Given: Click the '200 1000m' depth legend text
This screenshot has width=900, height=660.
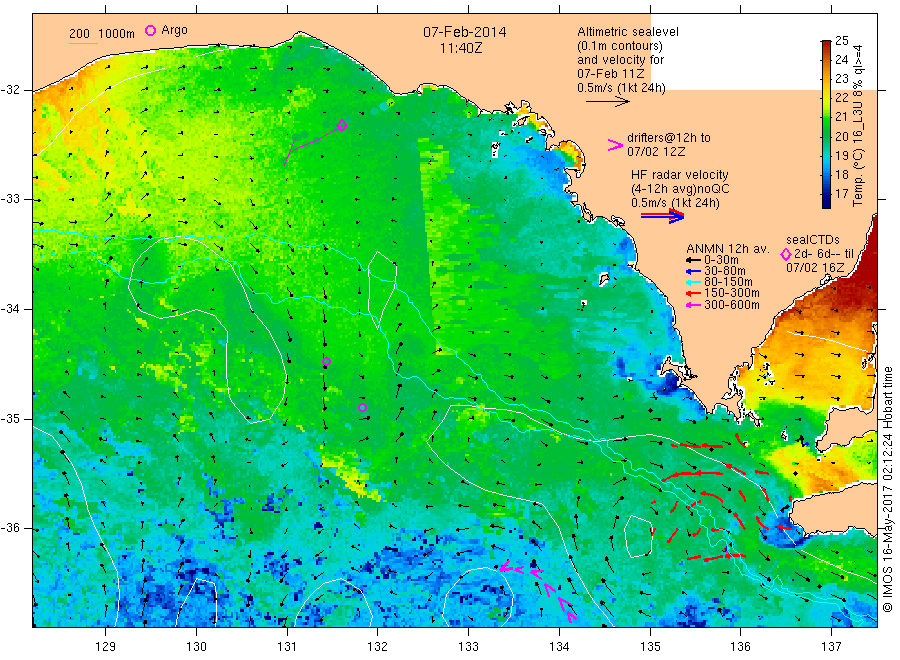Looking at the screenshot, I should point(102,34).
